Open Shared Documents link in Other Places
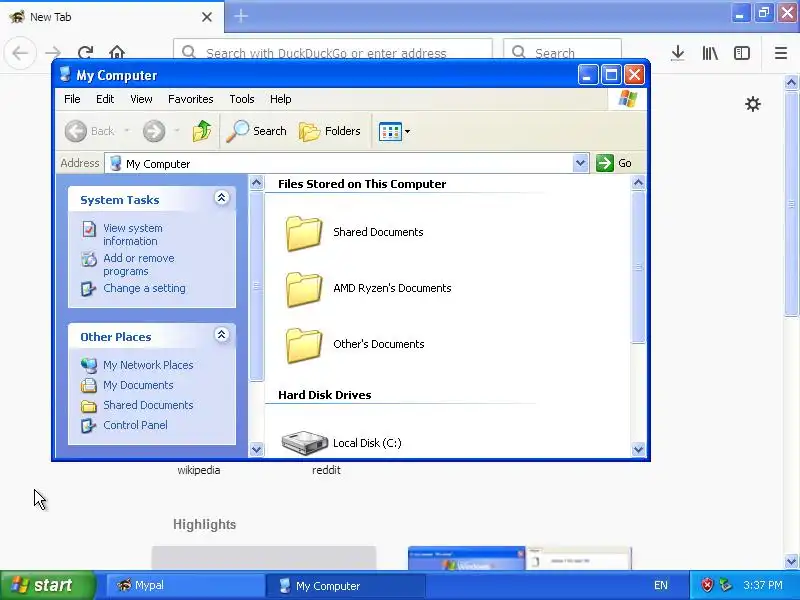Image resolution: width=800 pixels, height=600 pixels. pyautogui.click(x=148, y=405)
